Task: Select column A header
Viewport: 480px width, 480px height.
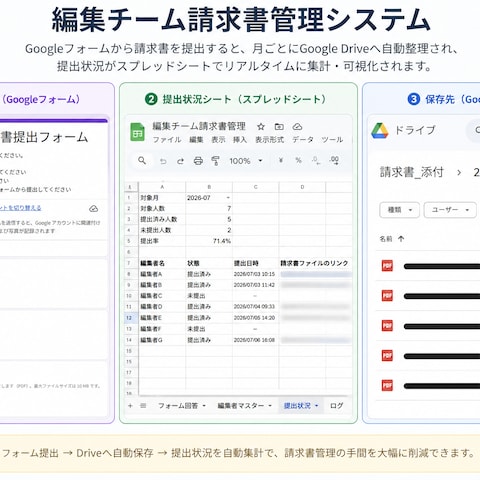Action: 162,187
